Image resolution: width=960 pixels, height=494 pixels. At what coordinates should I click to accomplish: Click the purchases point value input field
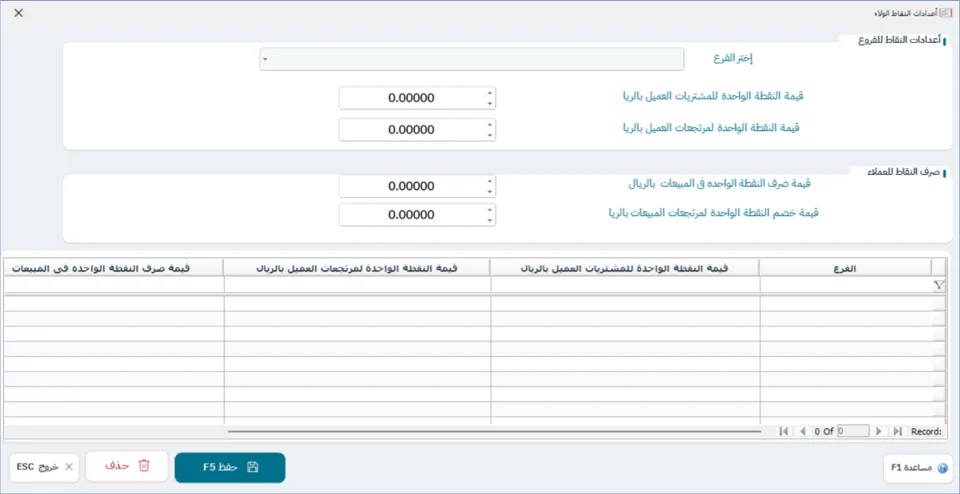pos(417,98)
